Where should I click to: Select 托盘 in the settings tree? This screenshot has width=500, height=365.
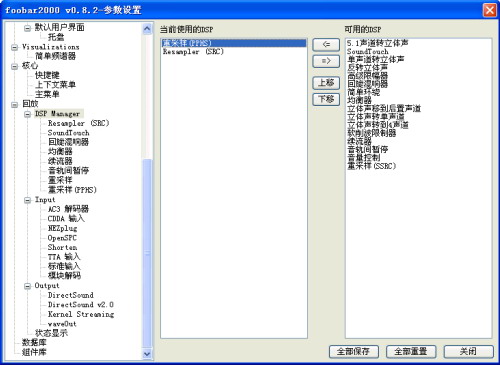56,37
